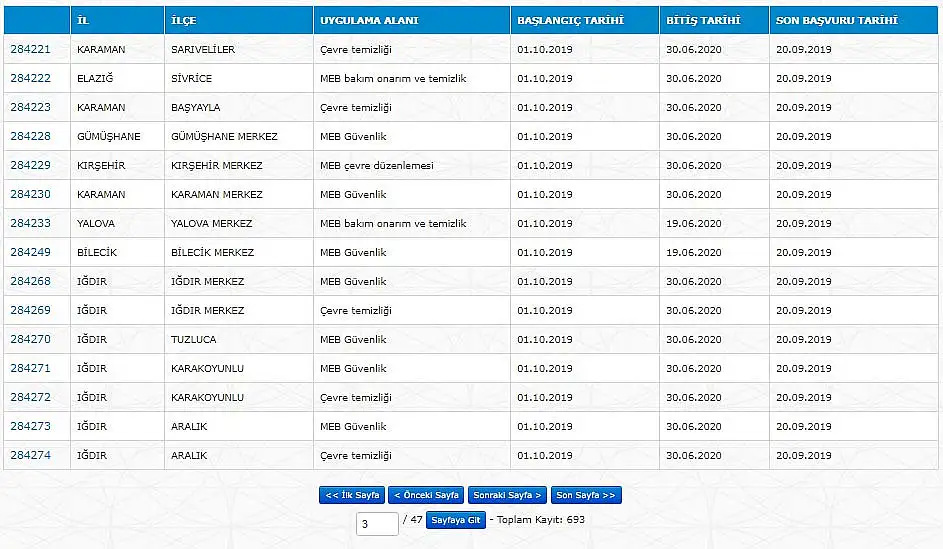943x549 pixels.
Task: Open record link 284249
Action: coord(30,252)
